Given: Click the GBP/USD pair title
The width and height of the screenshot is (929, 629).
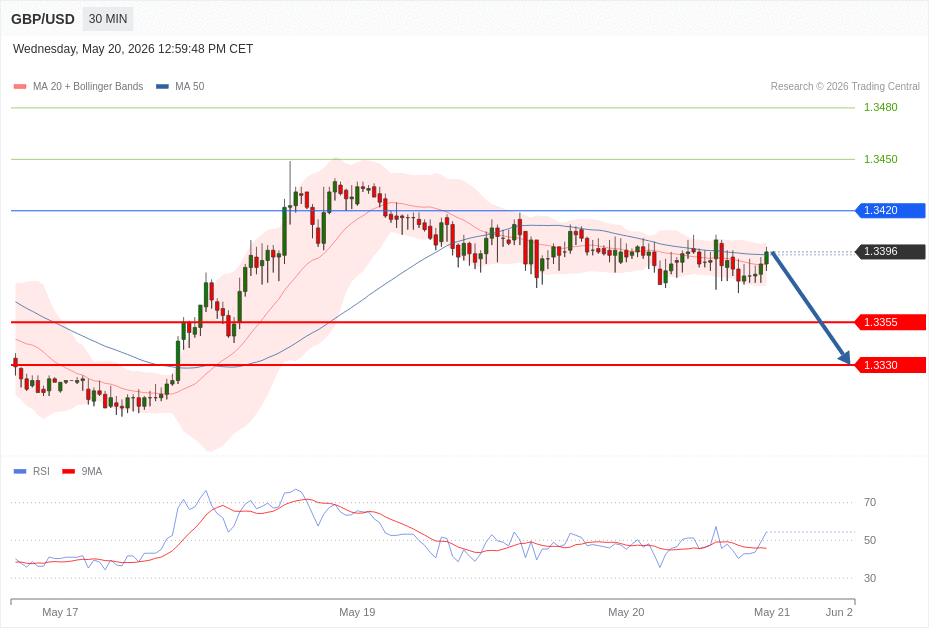Looking at the screenshot, I should coord(43,19).
